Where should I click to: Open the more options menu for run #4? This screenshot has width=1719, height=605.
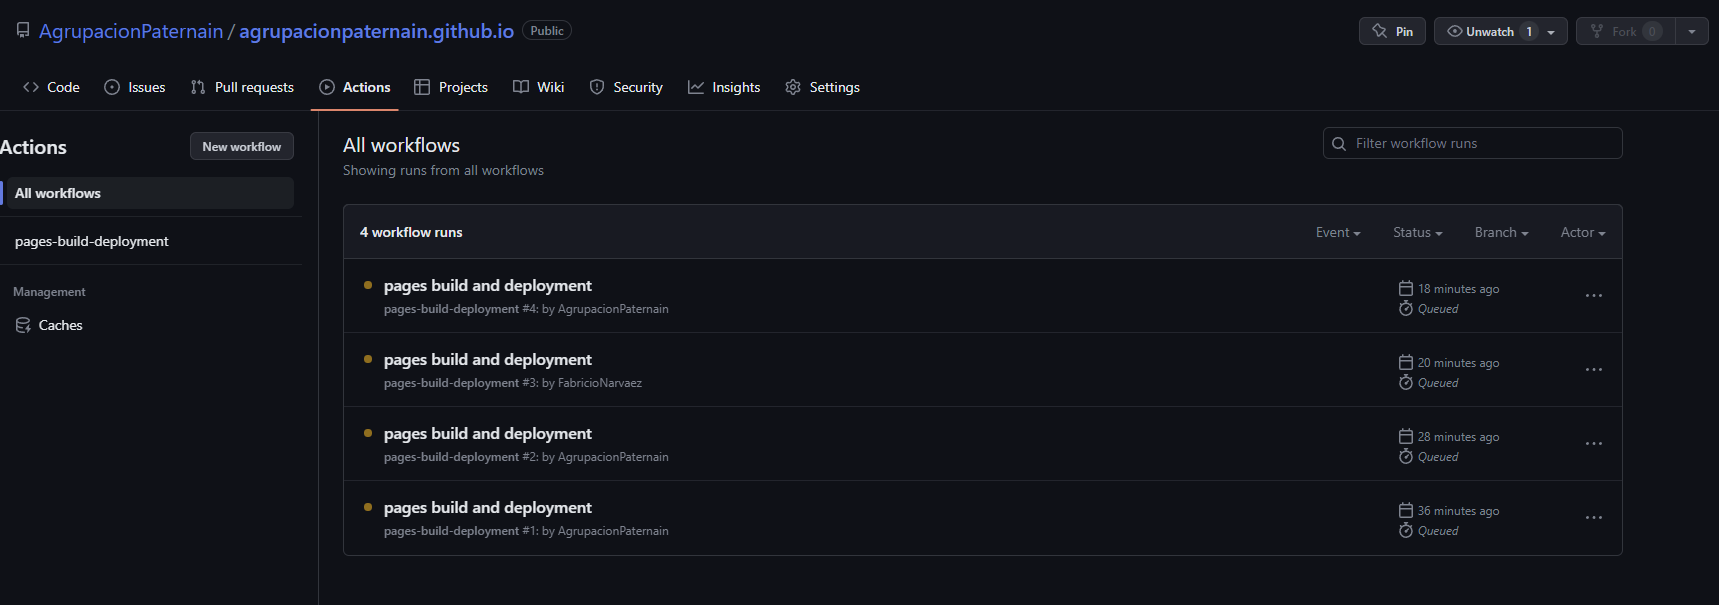point(1594,296)
